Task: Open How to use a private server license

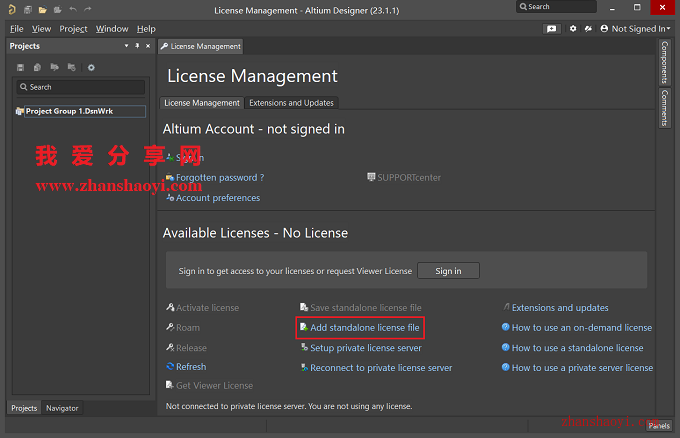Action: [x=577, y=368]
